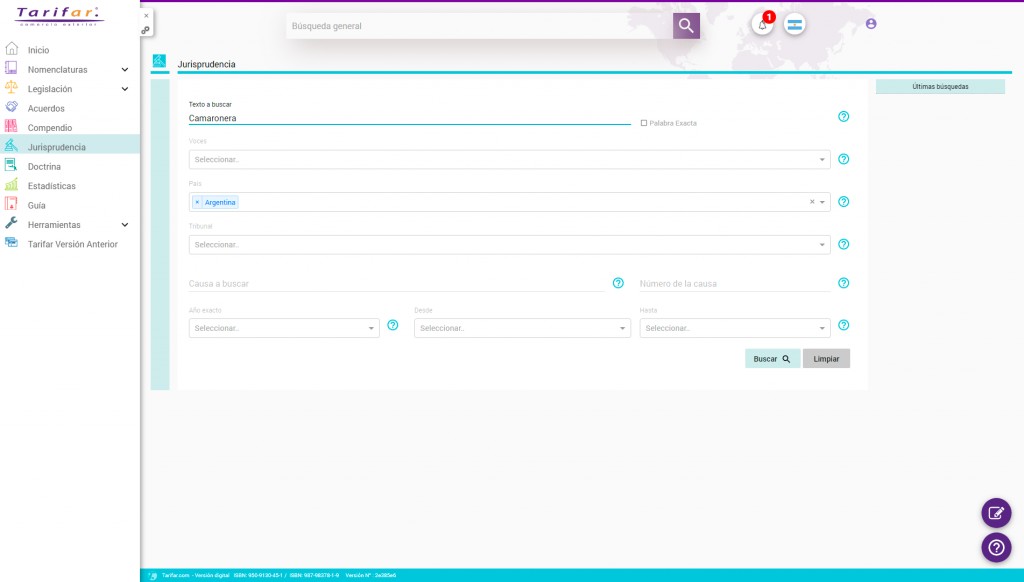Click the Argentina flag country icon
1024x582 pixels.
point(795,25)
